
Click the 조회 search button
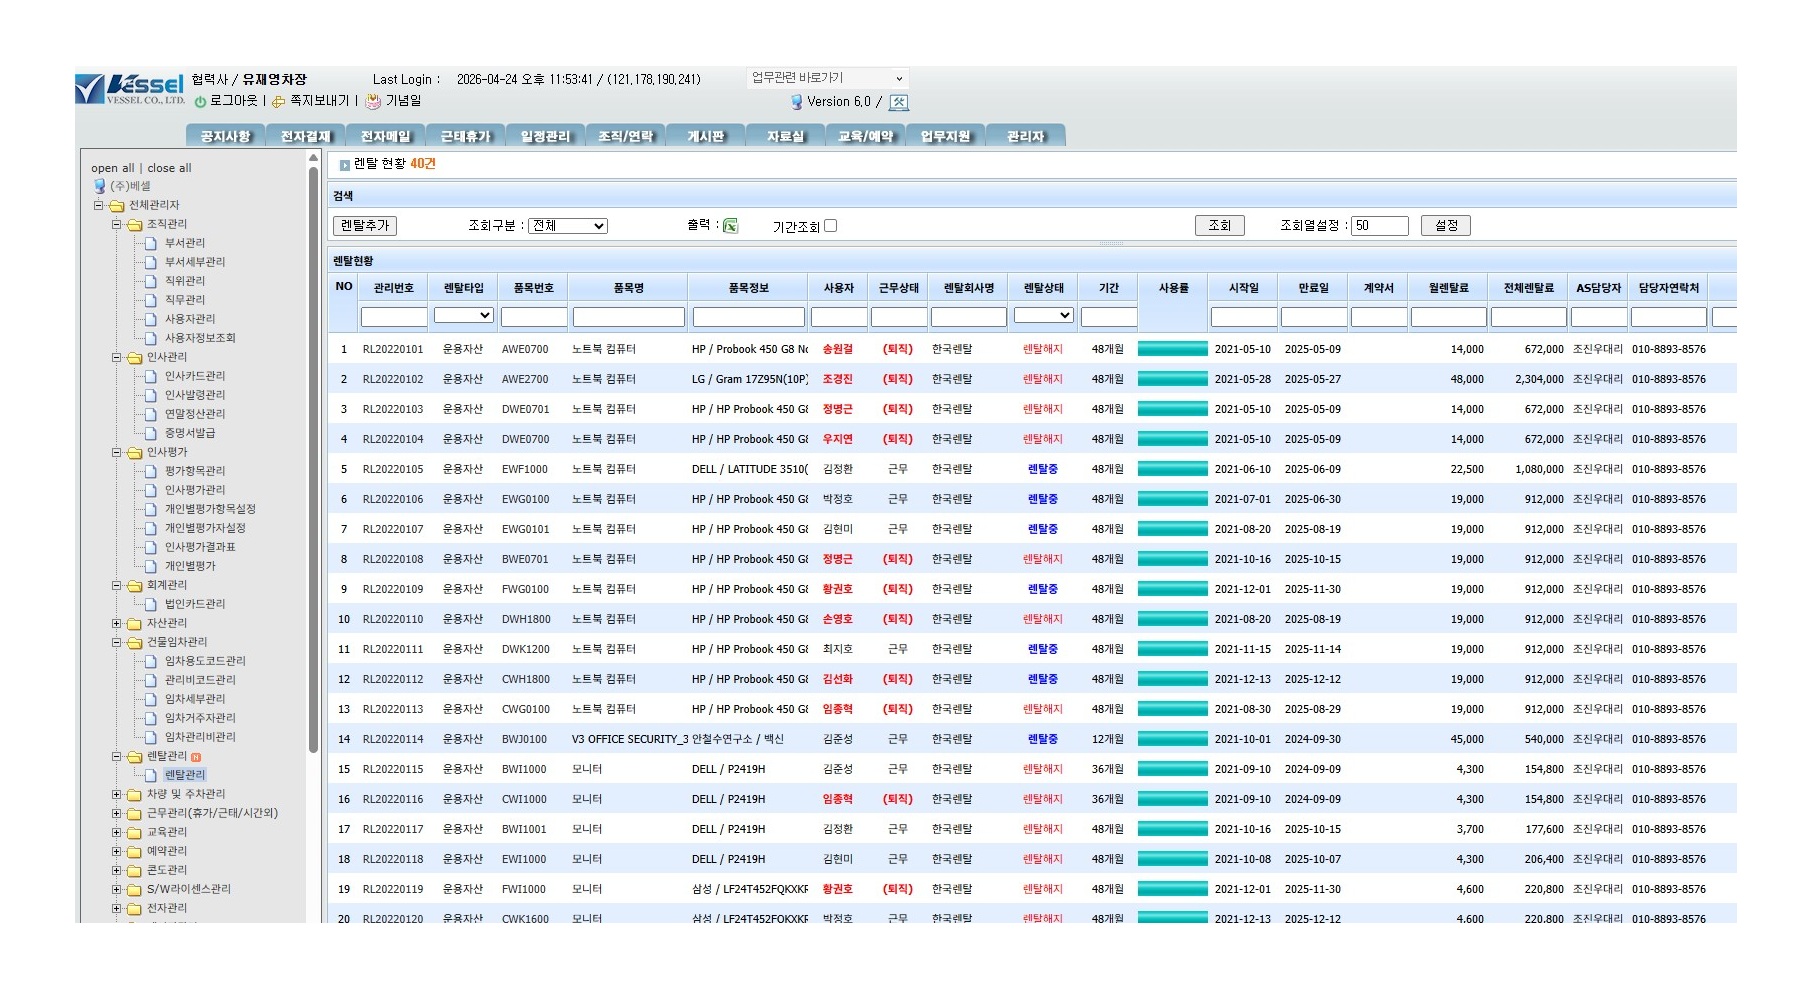tap(1219, 226)
